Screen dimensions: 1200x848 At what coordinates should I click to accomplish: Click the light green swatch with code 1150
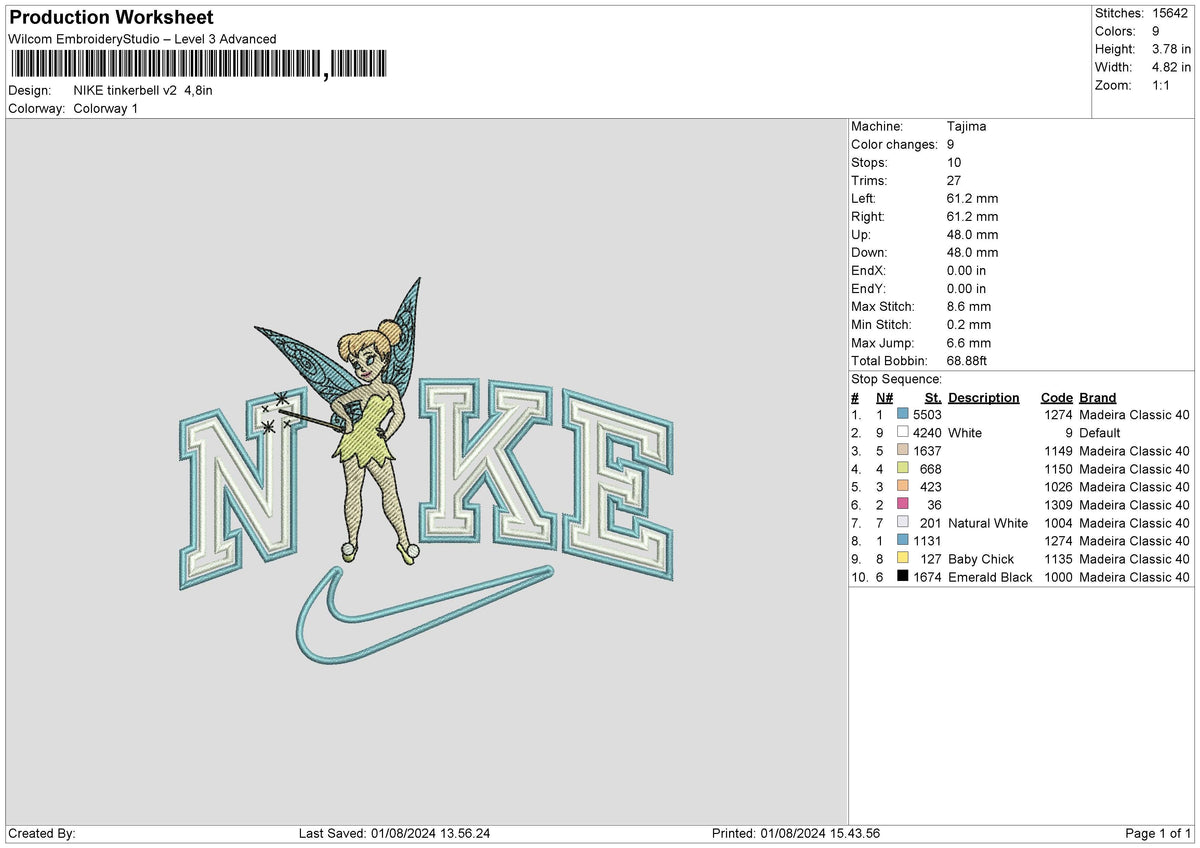903,469
